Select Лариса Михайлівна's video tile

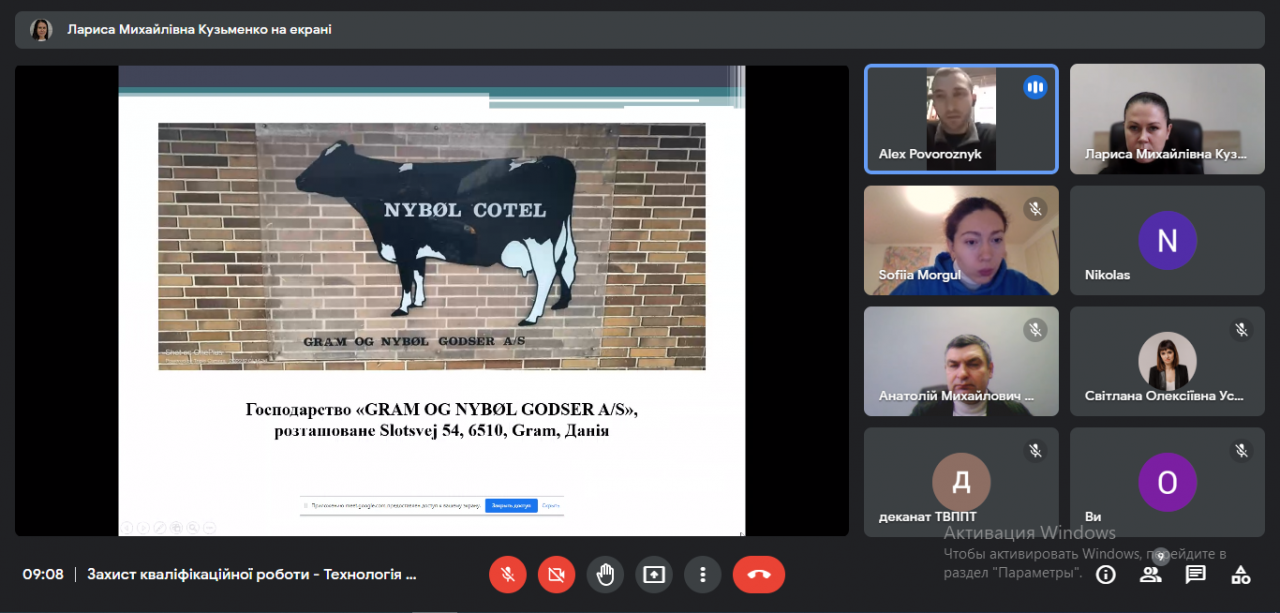(1167, 119)
